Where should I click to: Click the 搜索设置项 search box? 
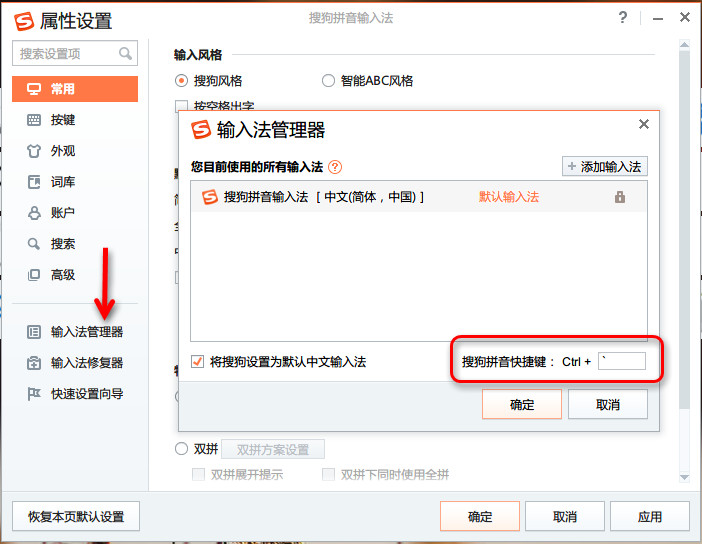coord(66,54)
